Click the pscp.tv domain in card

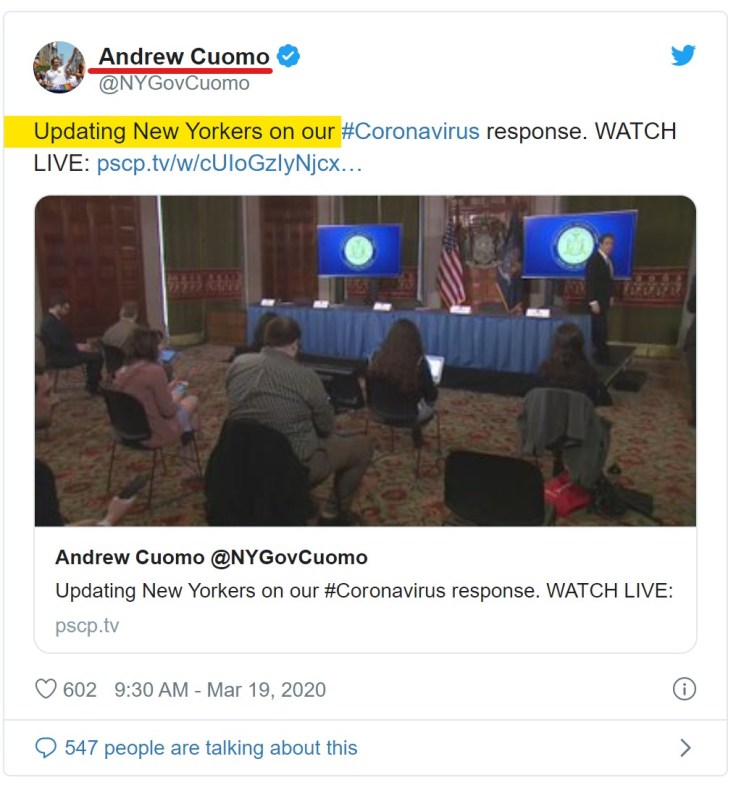click(87, 626)
